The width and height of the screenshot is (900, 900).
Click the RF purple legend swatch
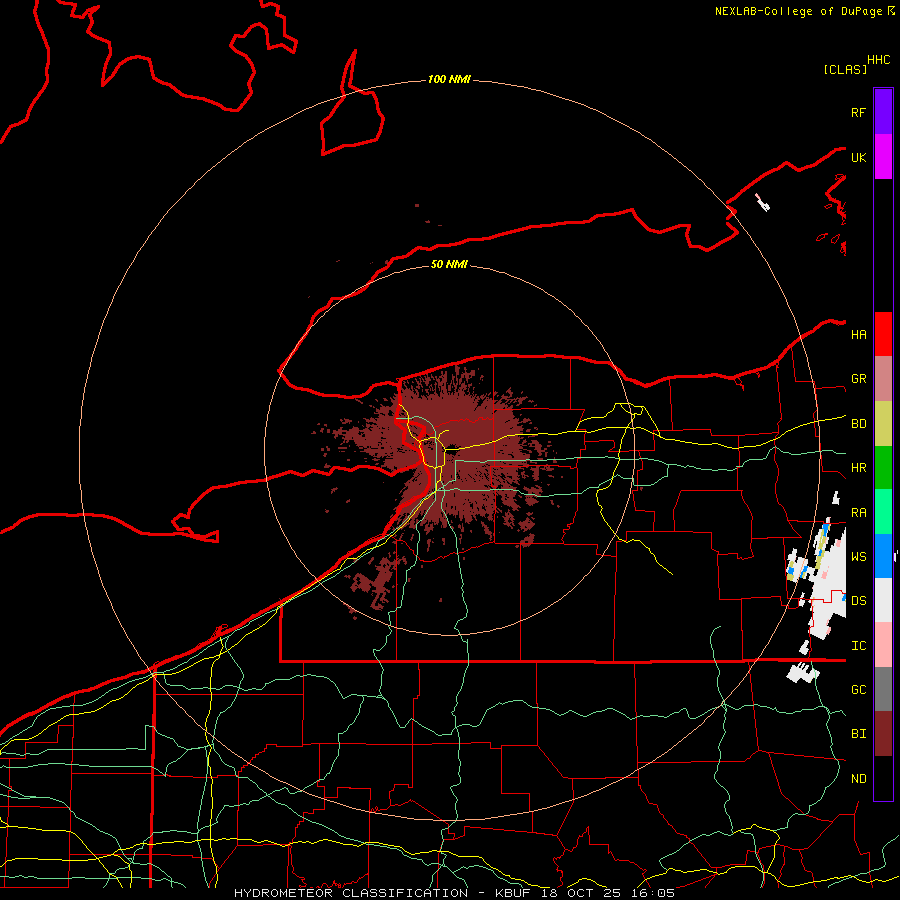click(x=883, y=112)
